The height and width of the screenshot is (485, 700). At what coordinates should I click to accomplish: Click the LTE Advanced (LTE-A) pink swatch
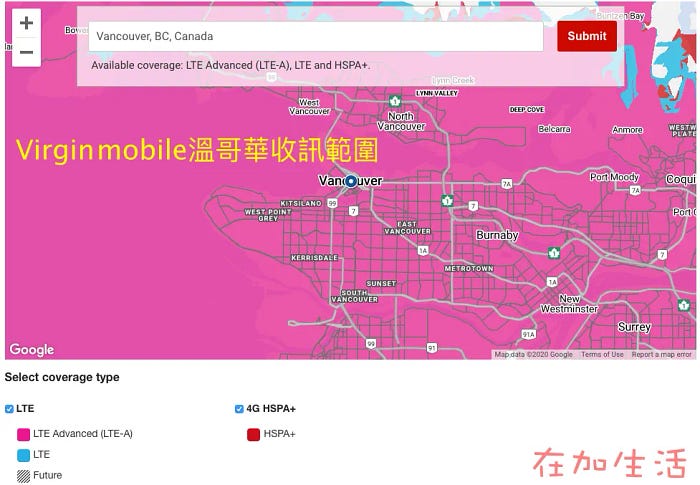point(23,434)
